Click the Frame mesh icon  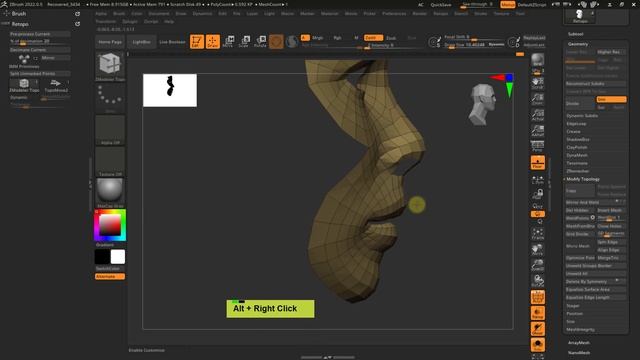538,234
